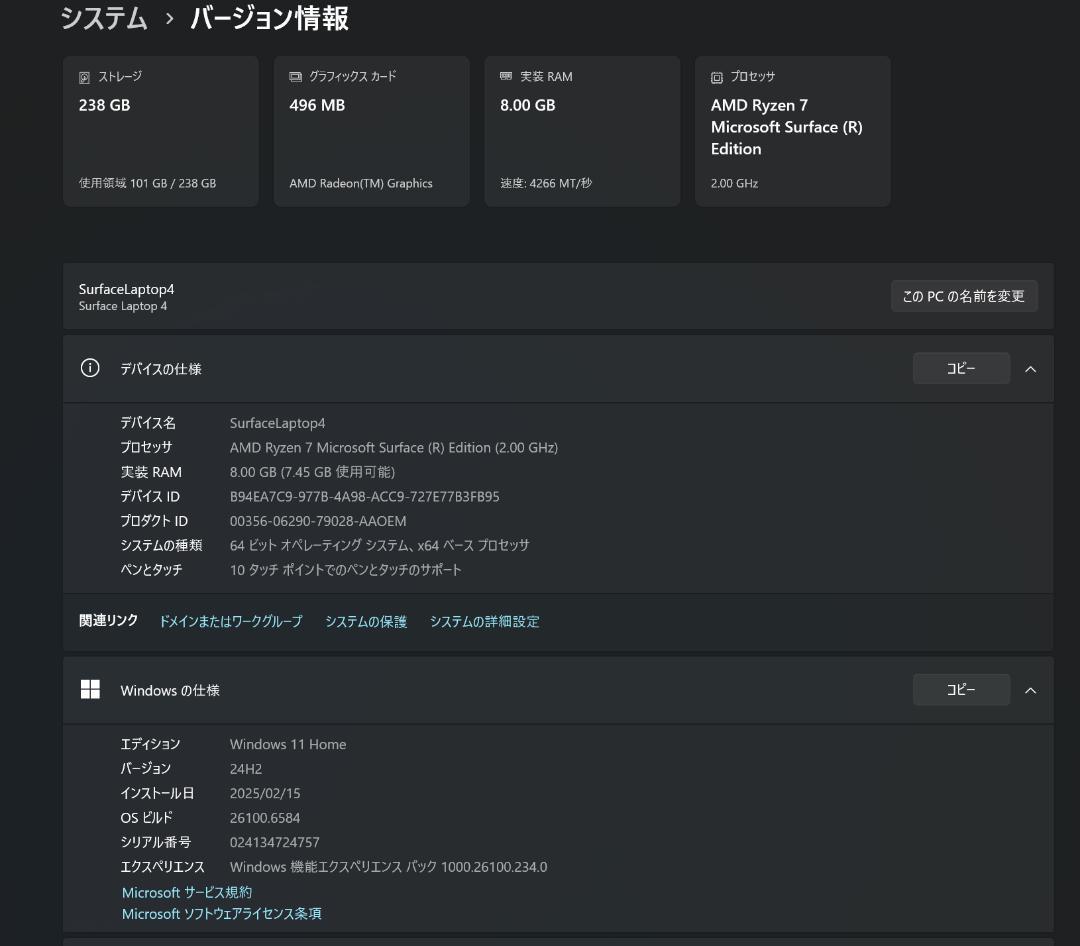Screen dimensions: 1080x946
Task: Click the Windows logo beside Windows の仕様
Action: point(90,689)
